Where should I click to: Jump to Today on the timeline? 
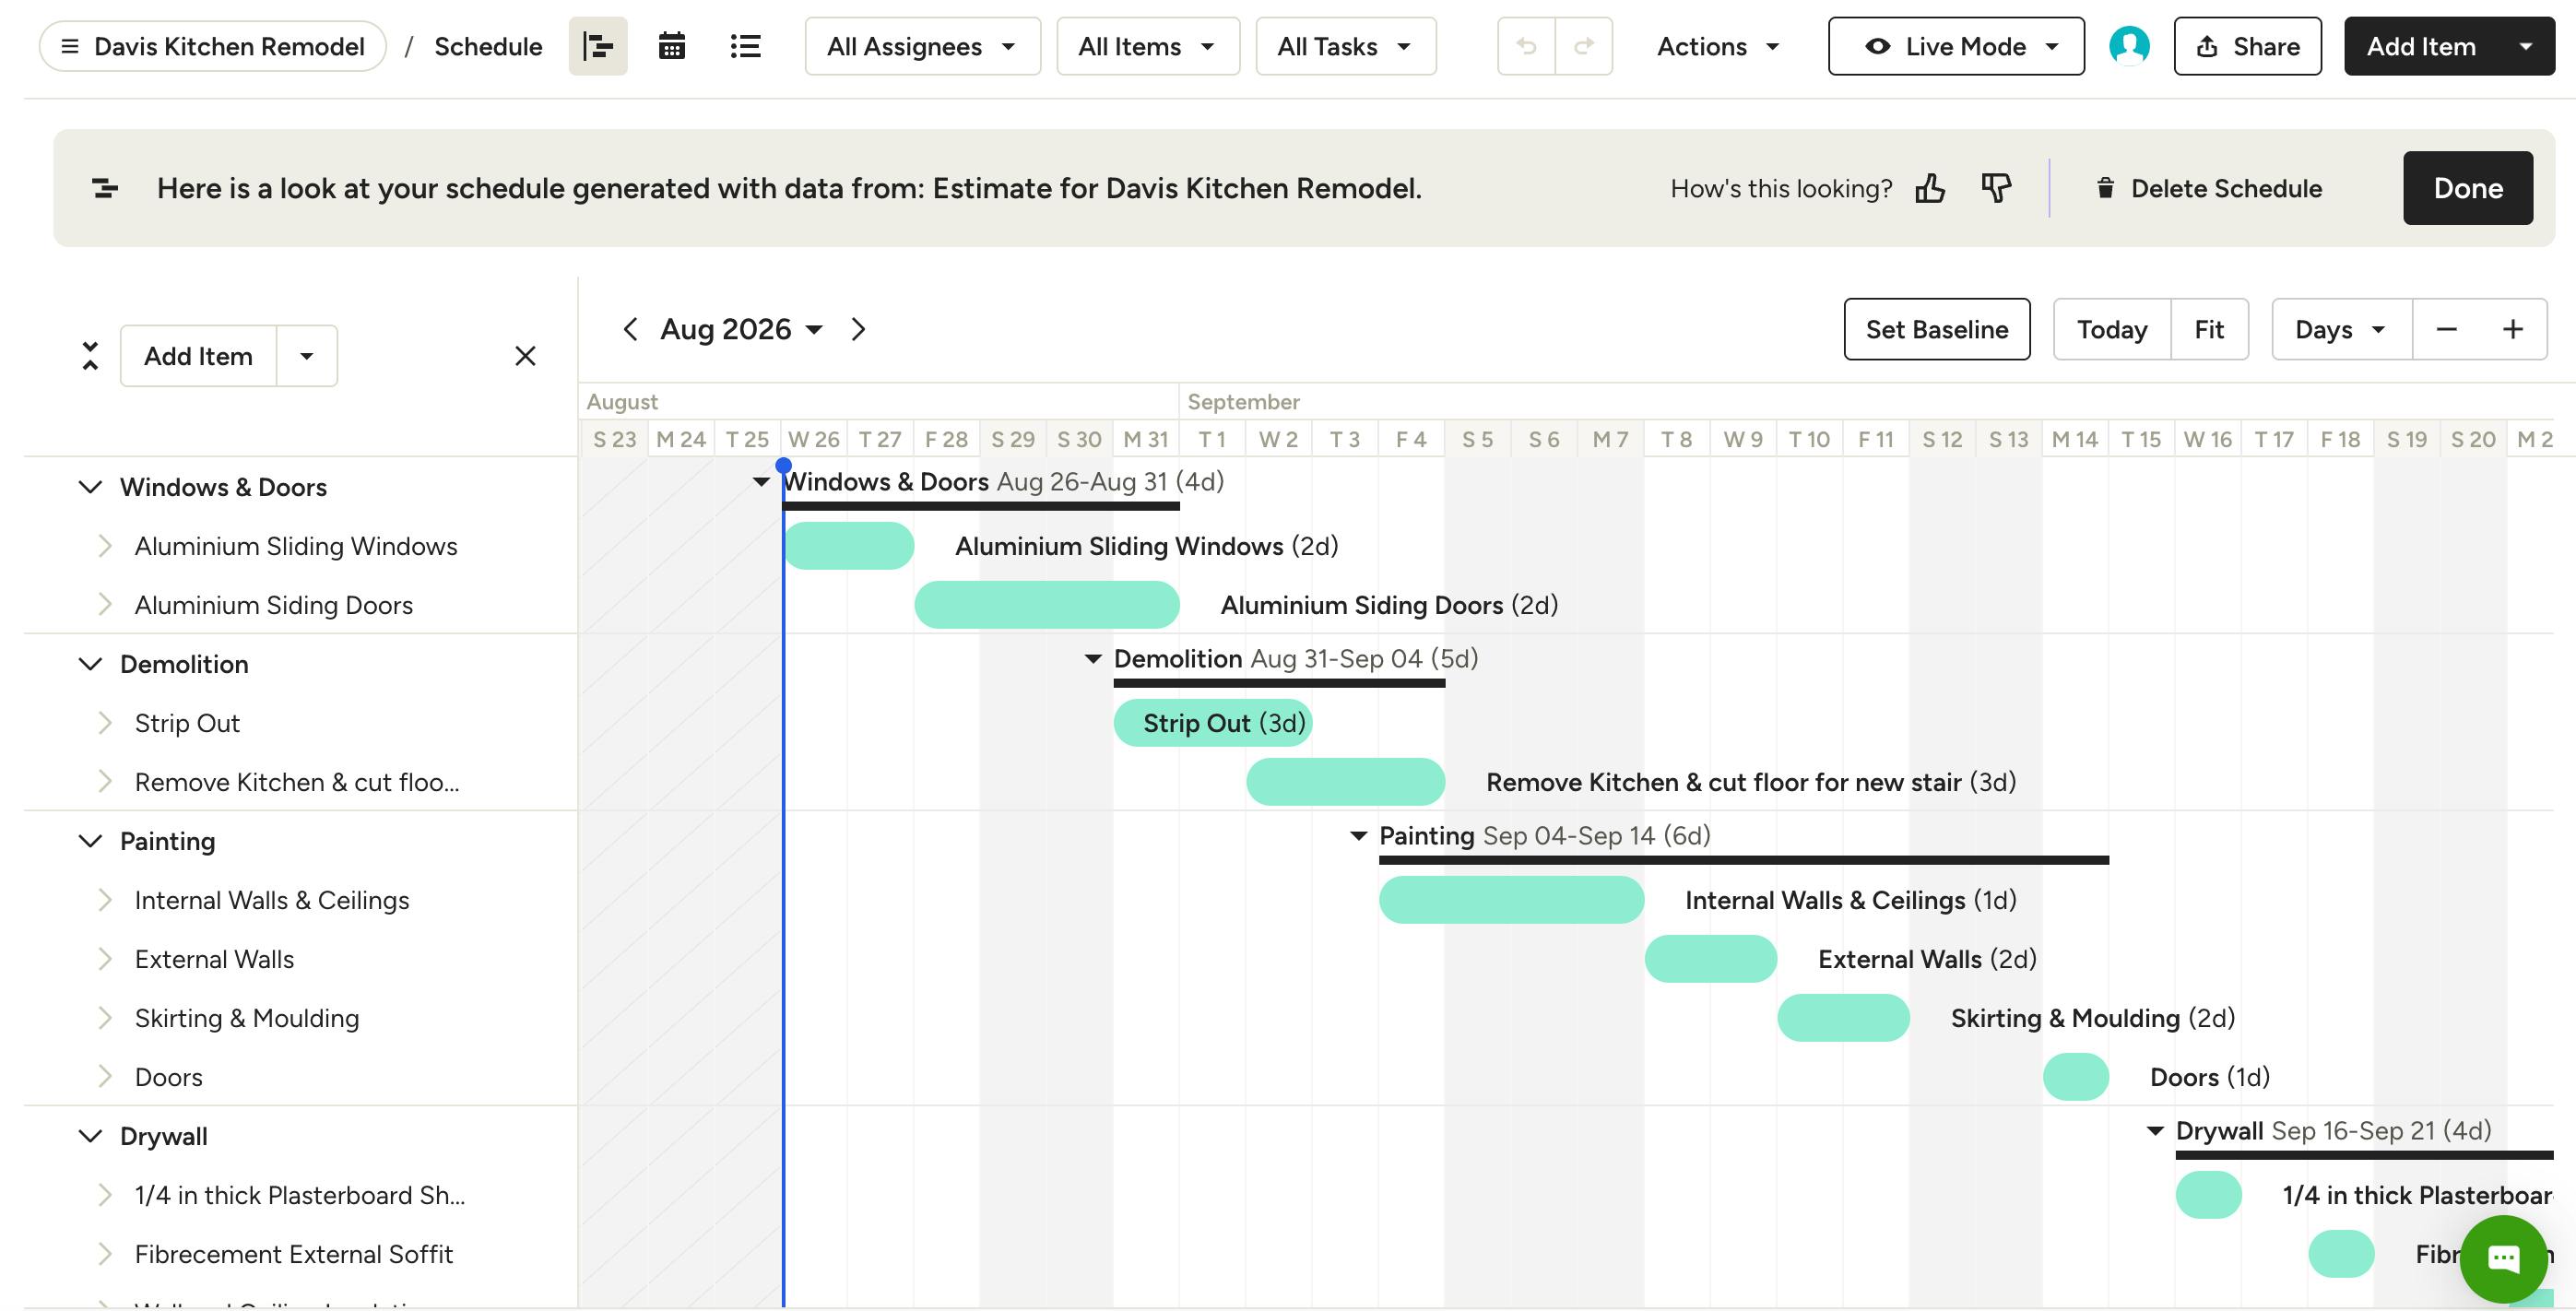point(2112,329)
